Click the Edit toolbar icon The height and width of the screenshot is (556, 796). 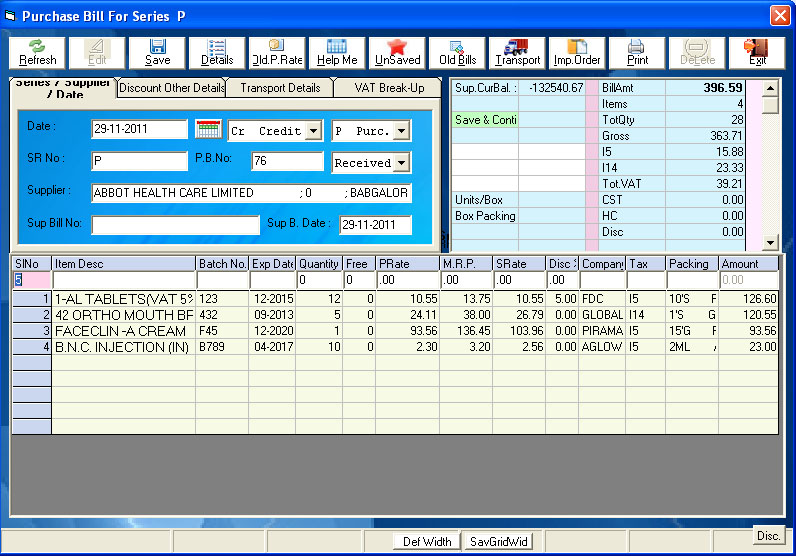(x=97, y=53)
